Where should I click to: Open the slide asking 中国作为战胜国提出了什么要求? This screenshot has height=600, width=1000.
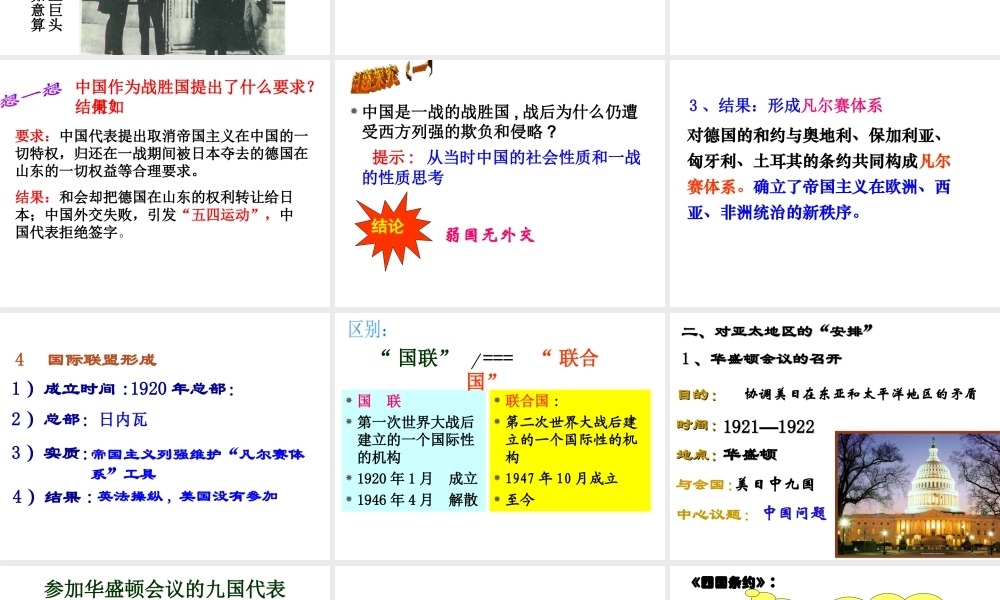(165, 183)
